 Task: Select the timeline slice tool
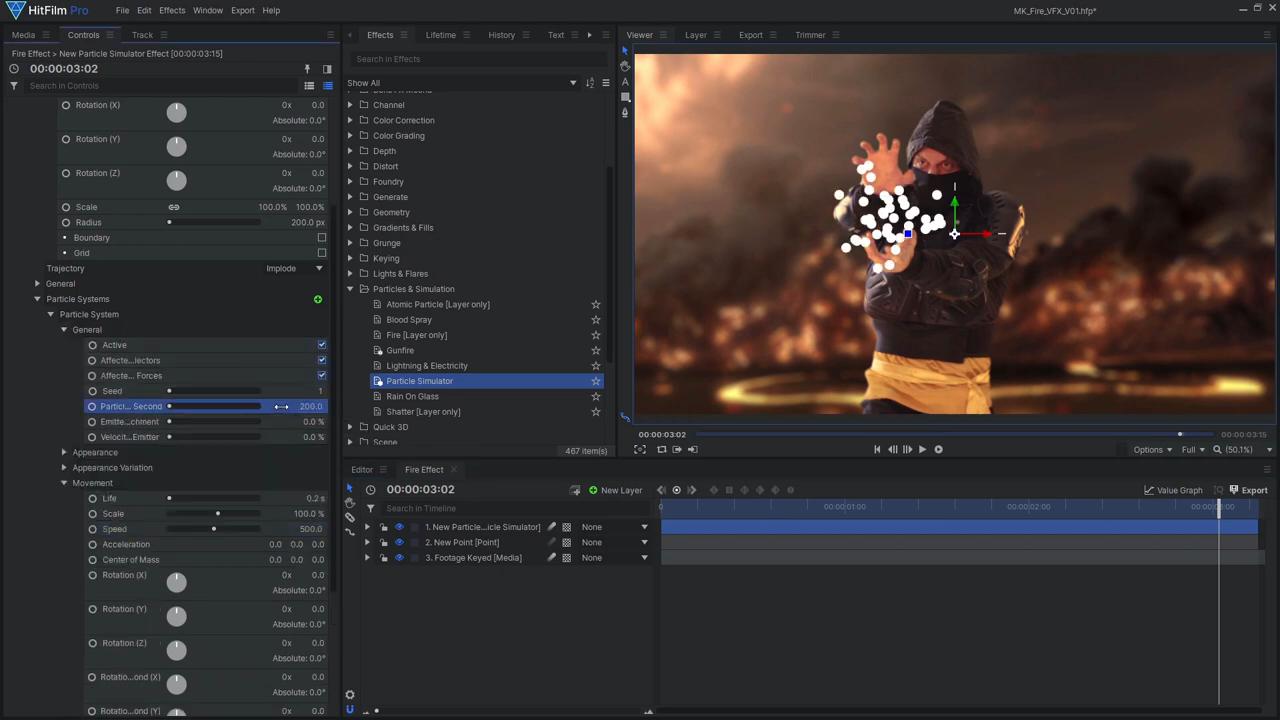(349, 517)
